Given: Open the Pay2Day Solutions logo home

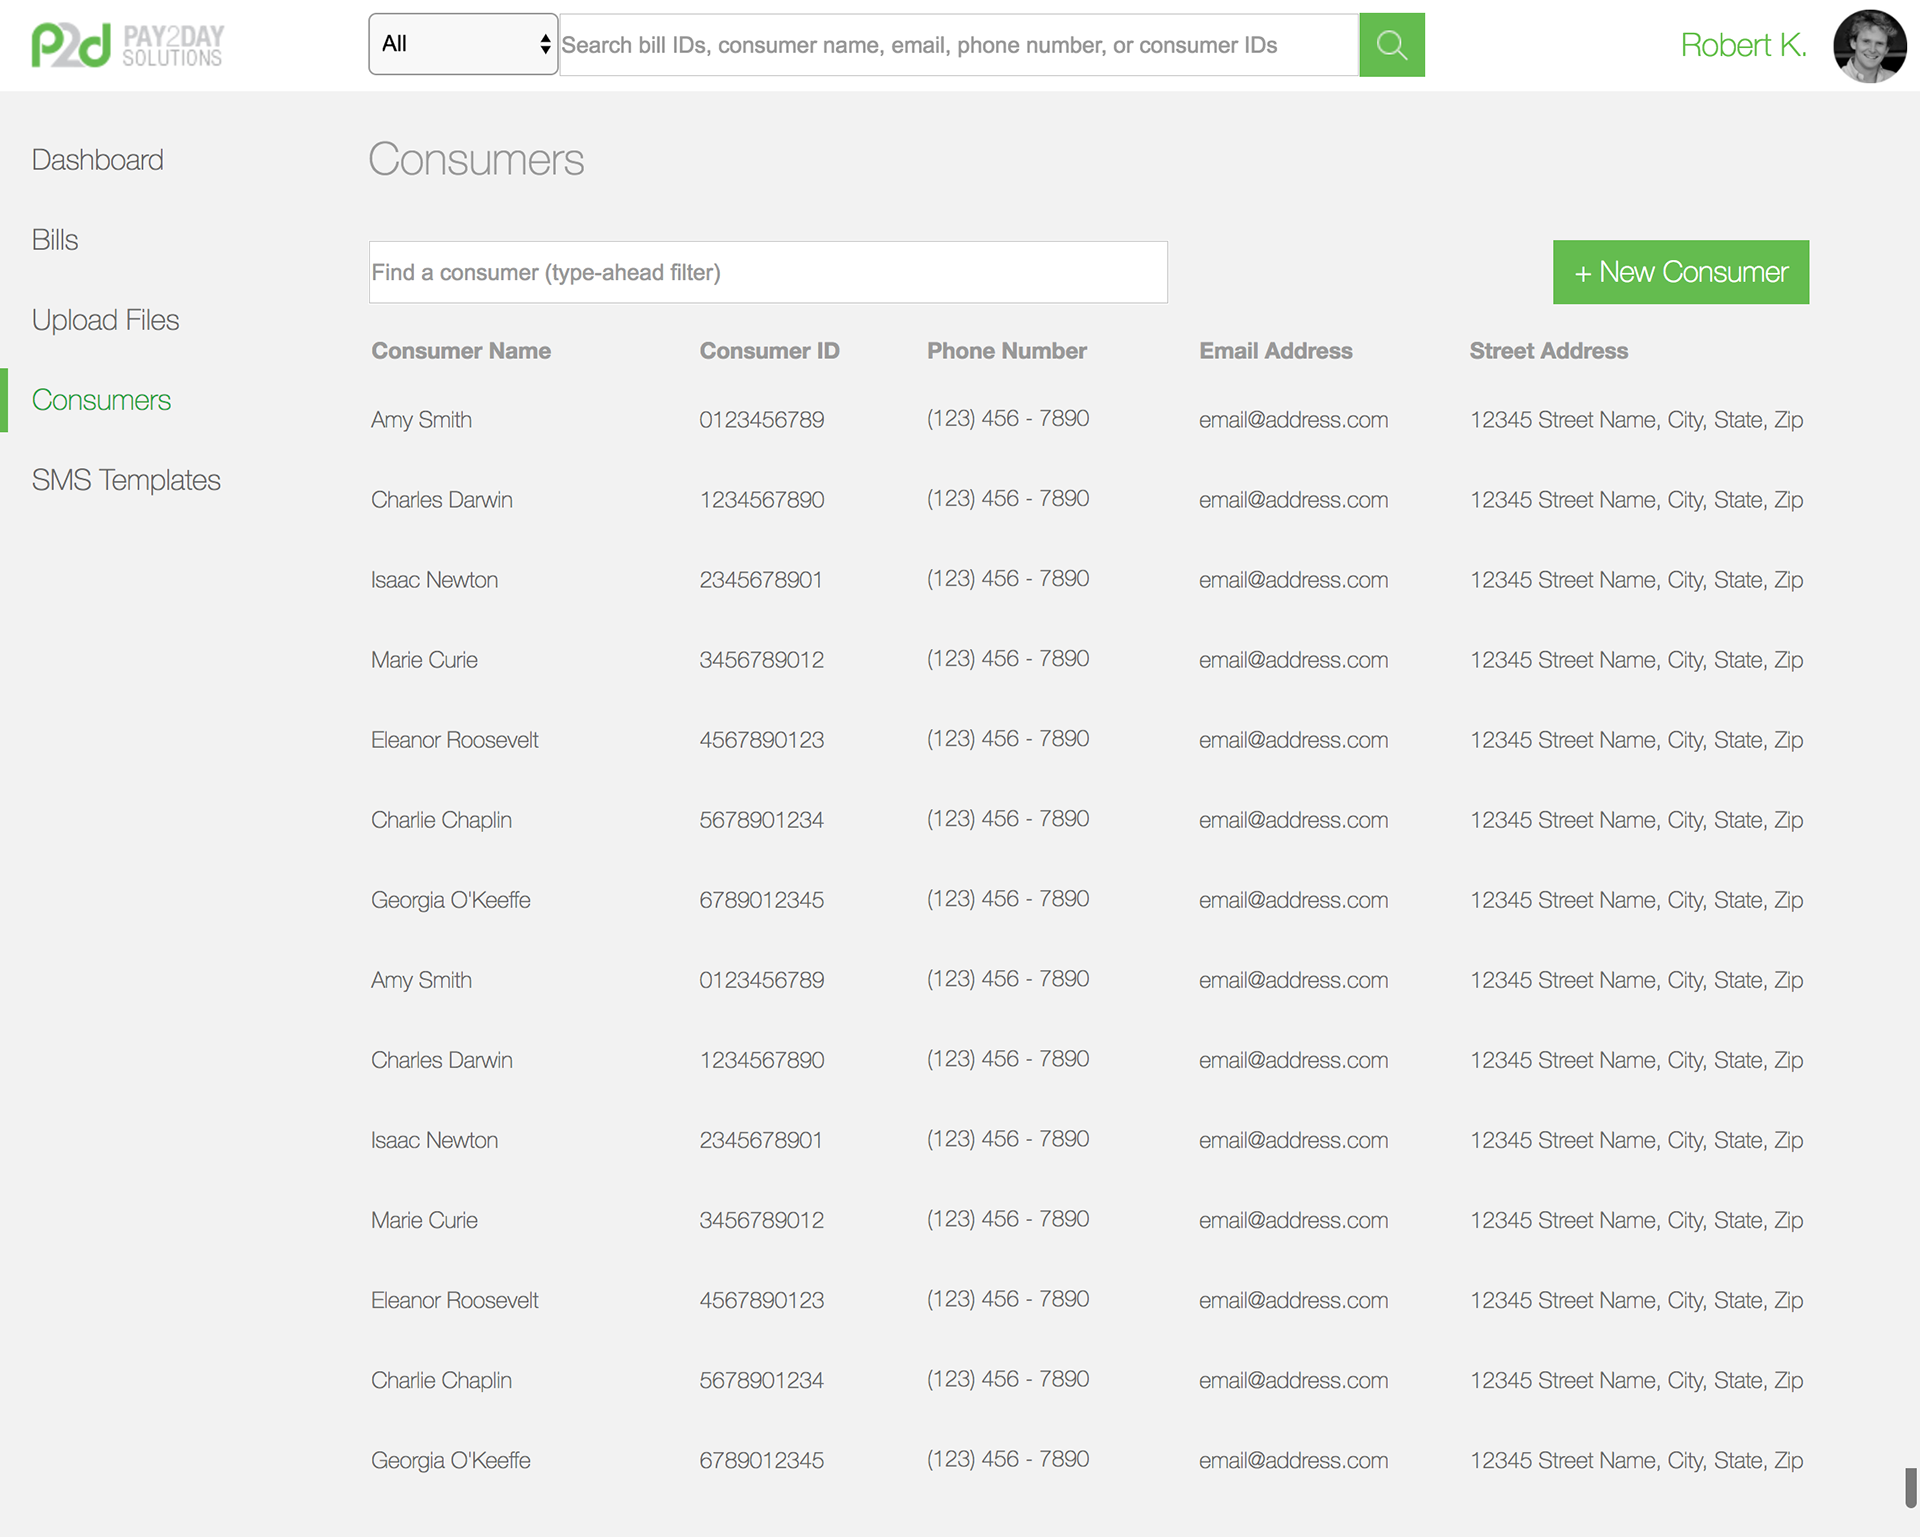Looking at the screenshot, I should (x=127, y=46).
